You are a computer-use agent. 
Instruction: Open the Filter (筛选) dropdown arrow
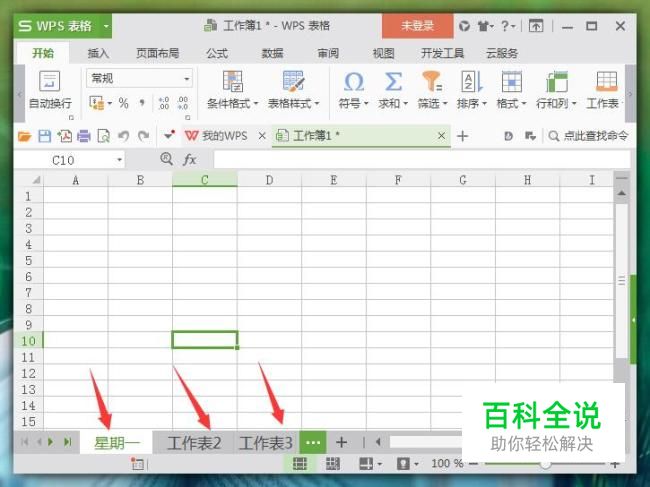445,103
